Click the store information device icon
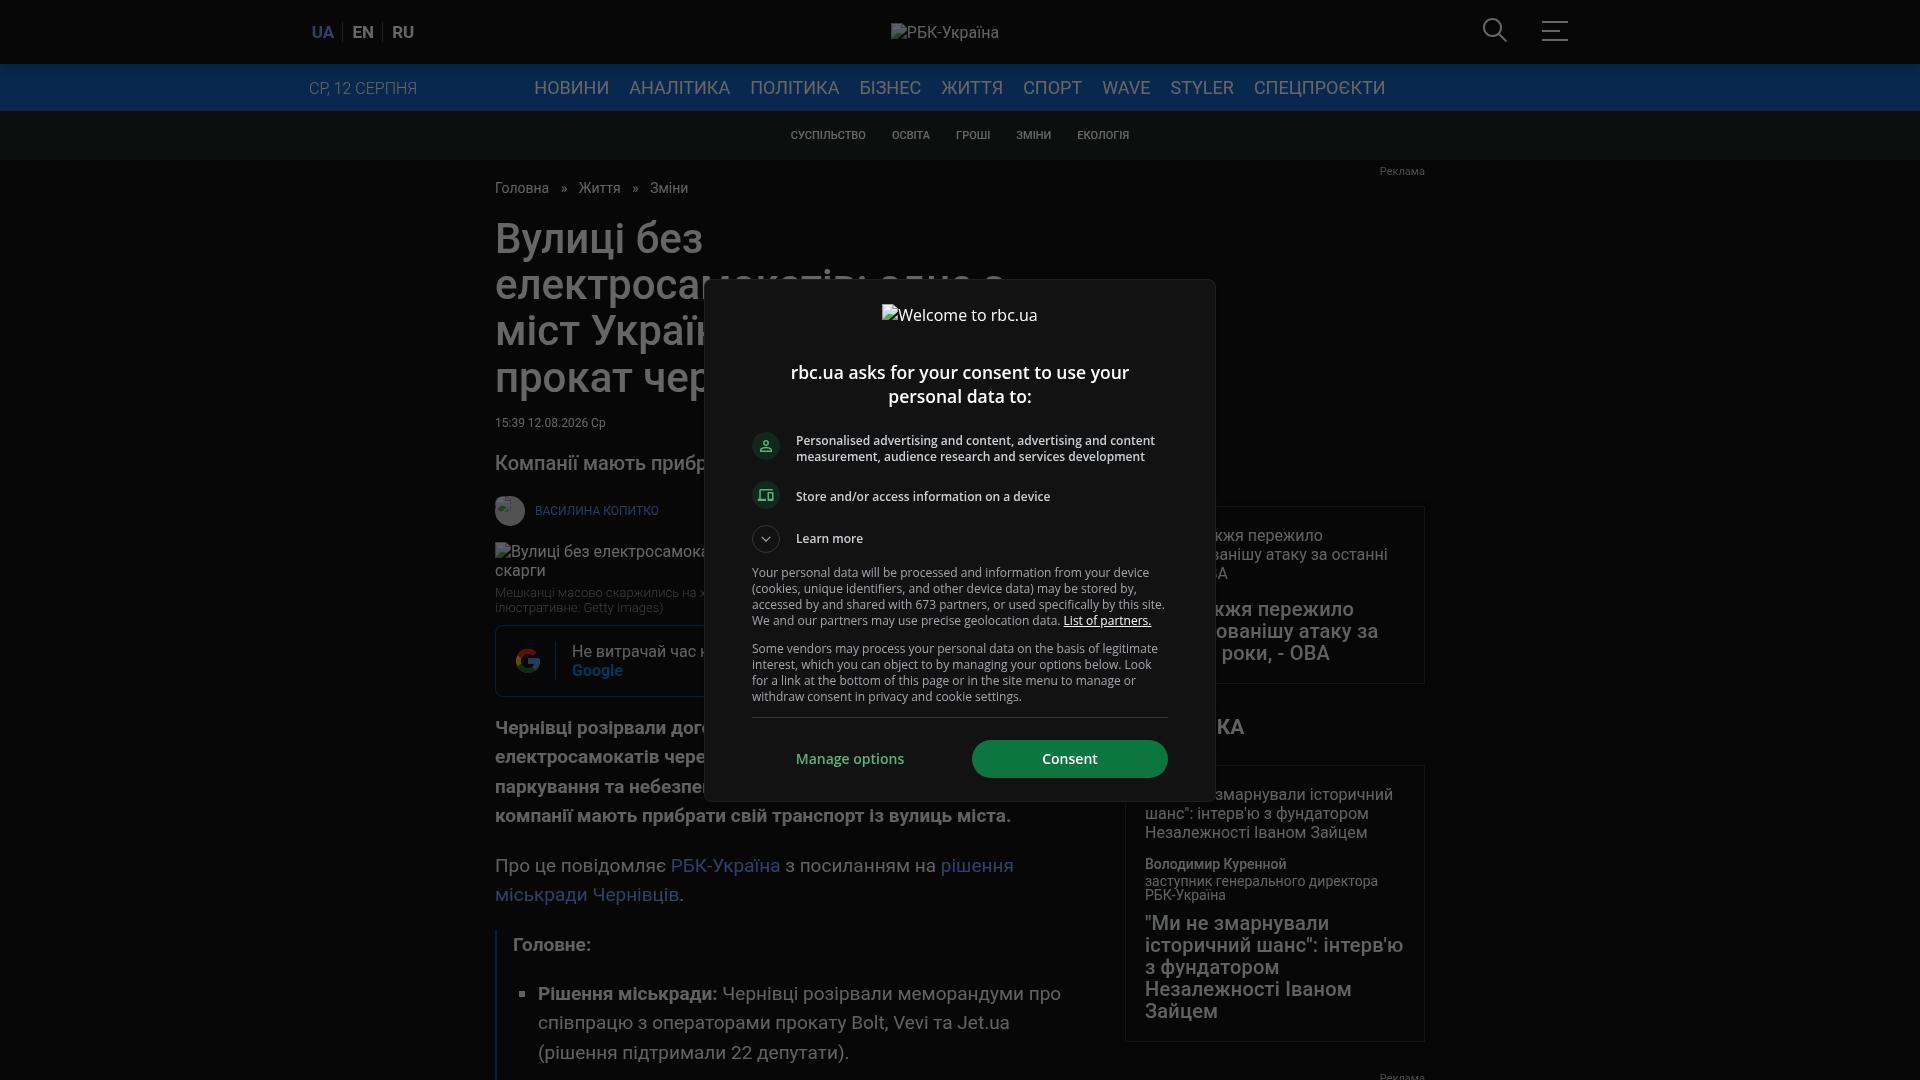Viewport: 1920px width, 1080px height. pos(766,495)
